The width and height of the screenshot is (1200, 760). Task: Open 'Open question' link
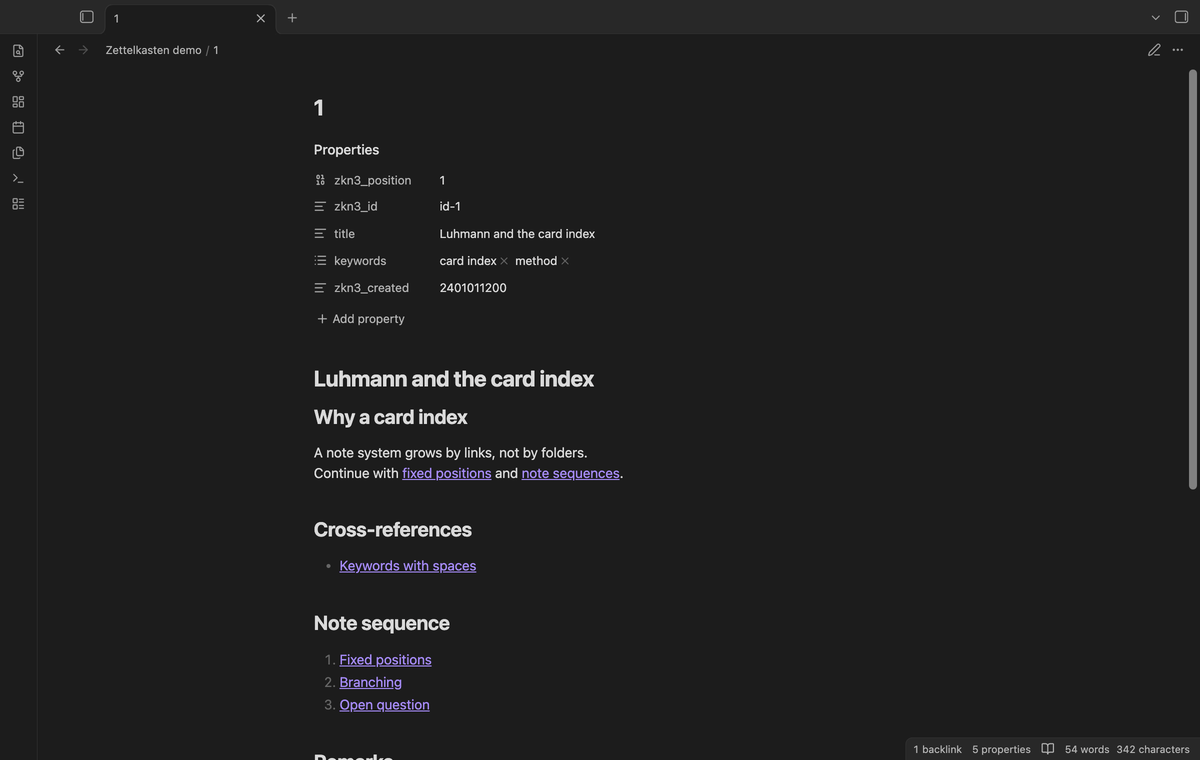[x=384, y=705]
